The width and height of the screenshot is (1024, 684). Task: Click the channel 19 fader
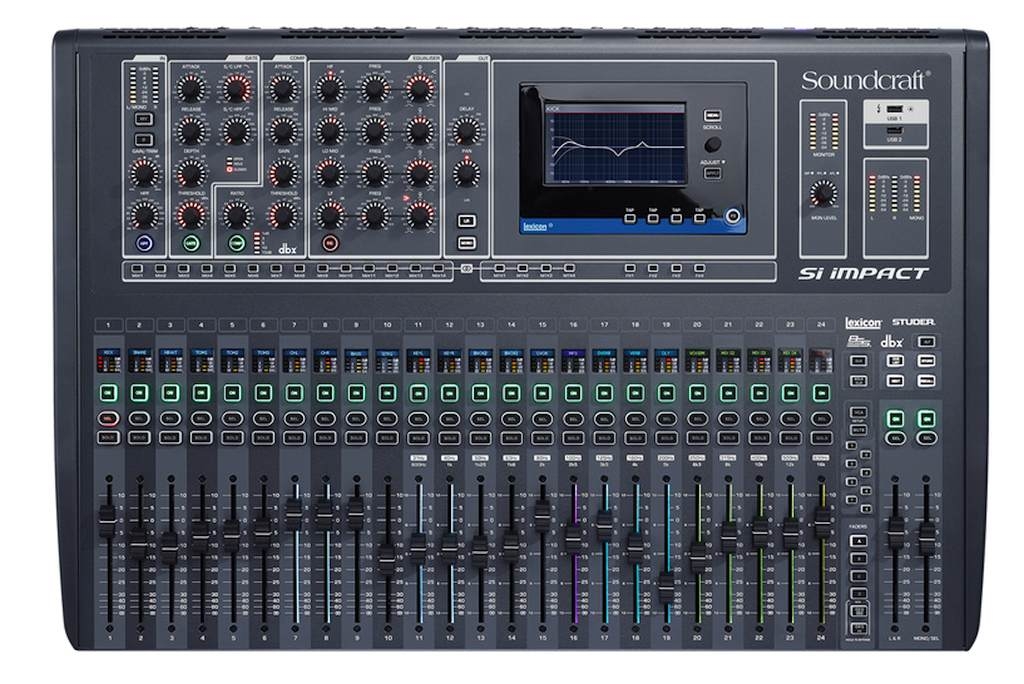(x=666, y=587)
